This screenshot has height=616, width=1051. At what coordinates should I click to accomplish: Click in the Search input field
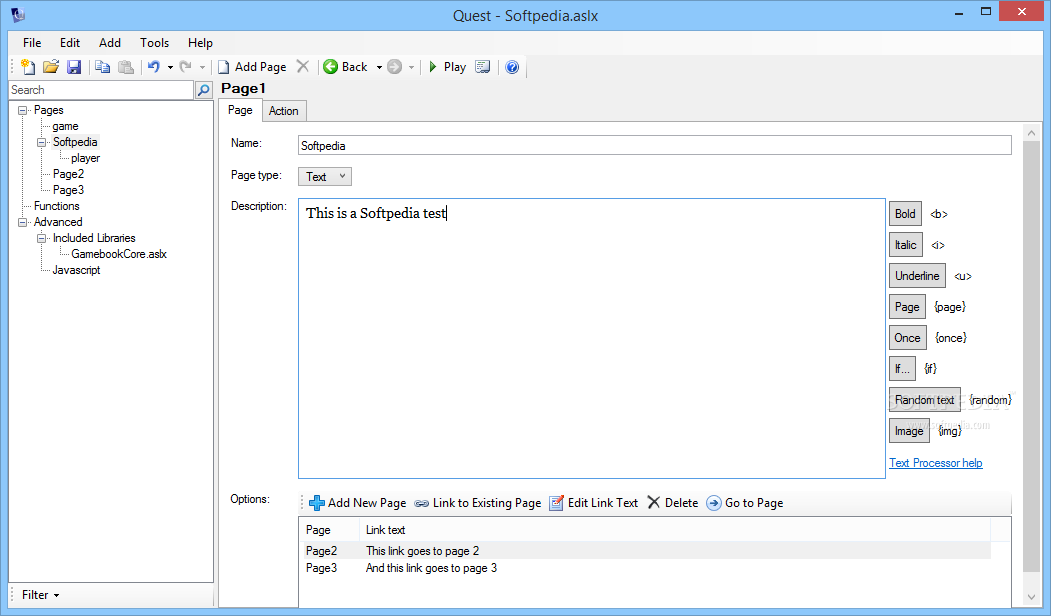click(101, 90)
